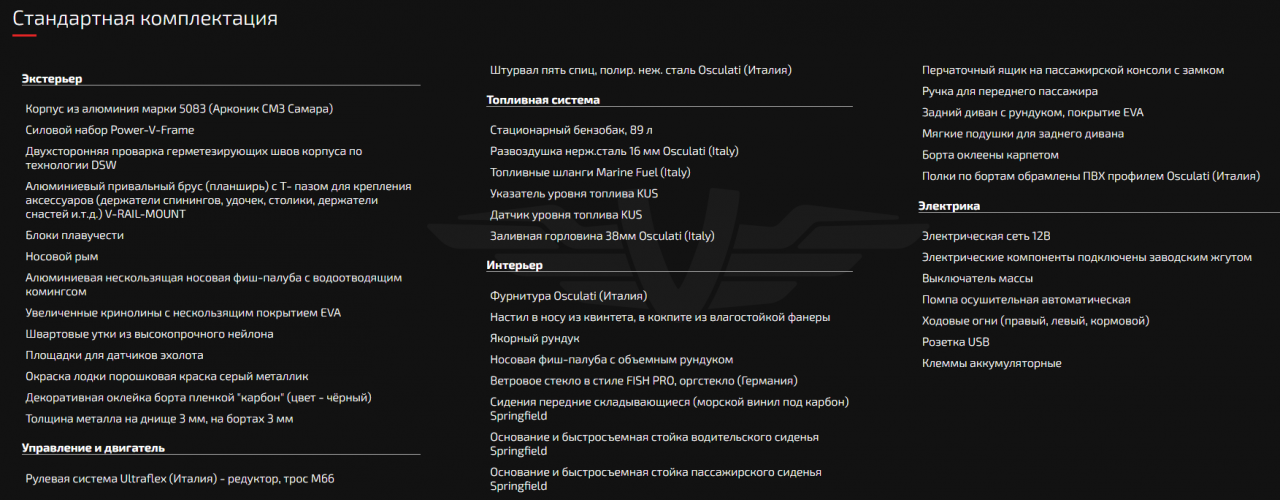Click "Фурнитура Osculati (Италия)" entry
Screen dimensions: 1280x500
[x=569, y=296]
